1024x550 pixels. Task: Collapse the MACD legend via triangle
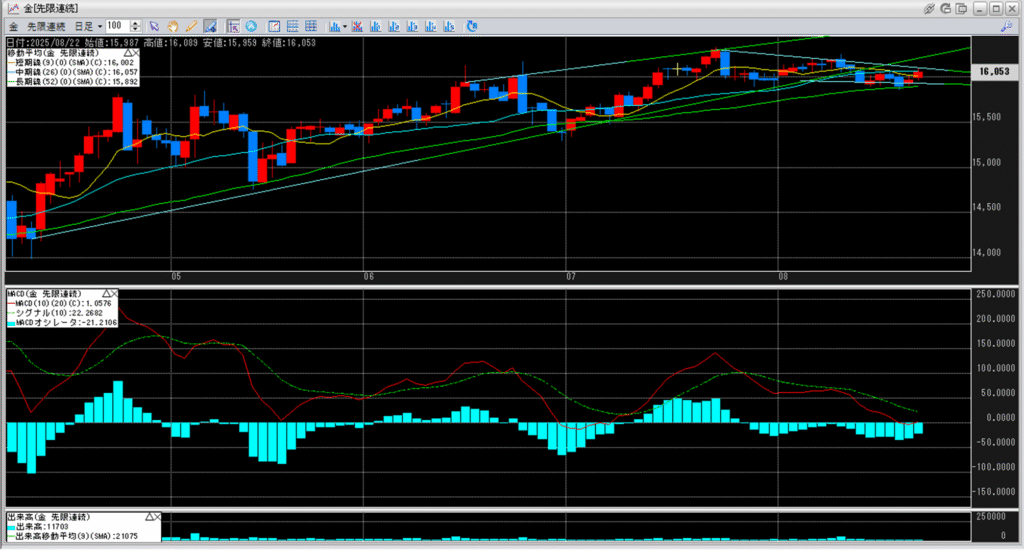pyautogui.click(x=106, y=294)
